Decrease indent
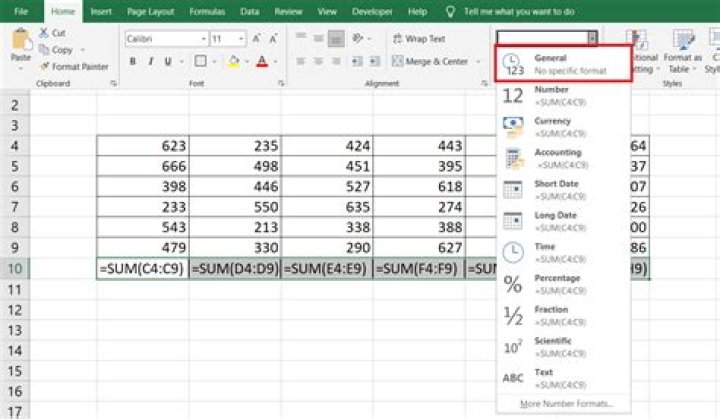The height and width of the screenshot is (419, 720). [x=357, y=61]
